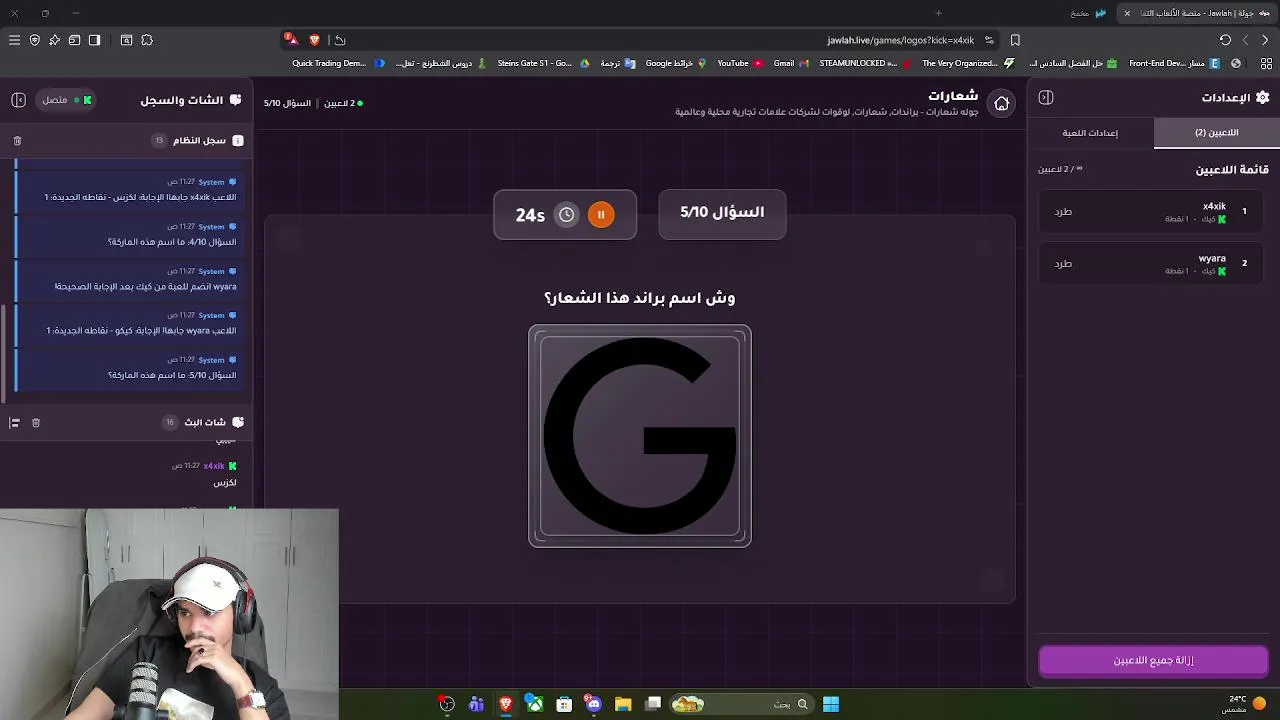Reload the page
Viewport: 1280px width, 720px height.
[1225, 40]
